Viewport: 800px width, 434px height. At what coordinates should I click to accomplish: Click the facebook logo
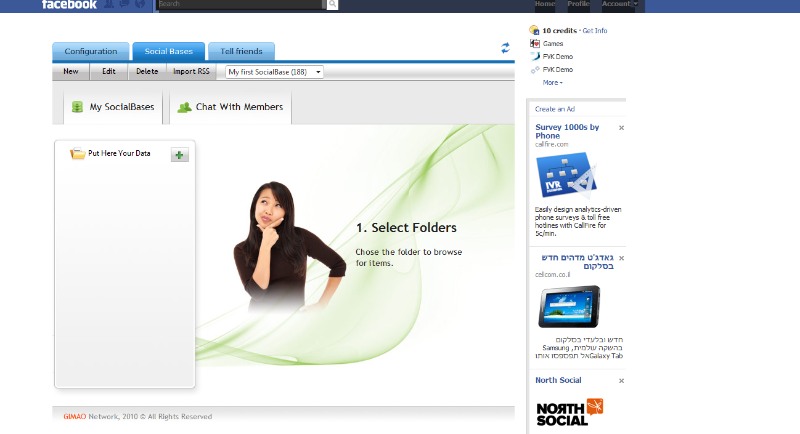click(x=69, y=5)
